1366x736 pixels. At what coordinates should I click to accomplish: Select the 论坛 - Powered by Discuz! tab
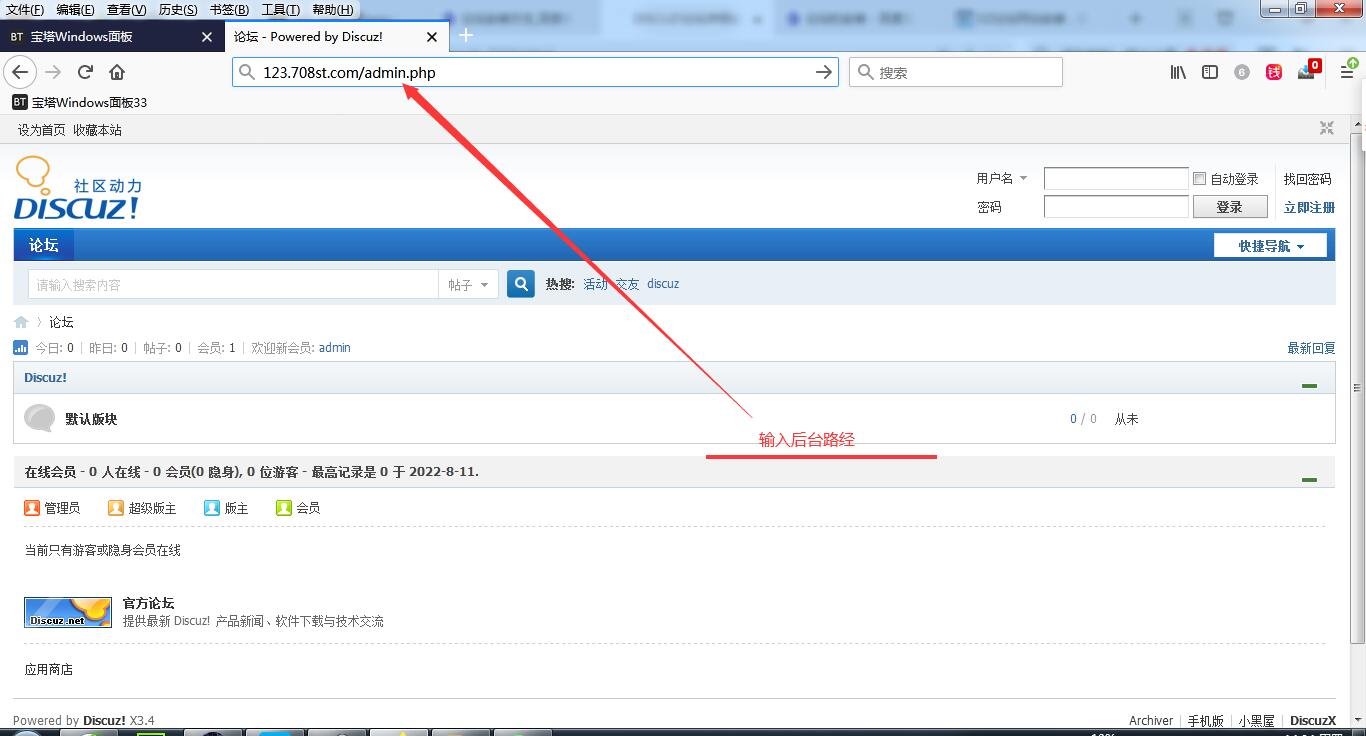coord(335,37)
